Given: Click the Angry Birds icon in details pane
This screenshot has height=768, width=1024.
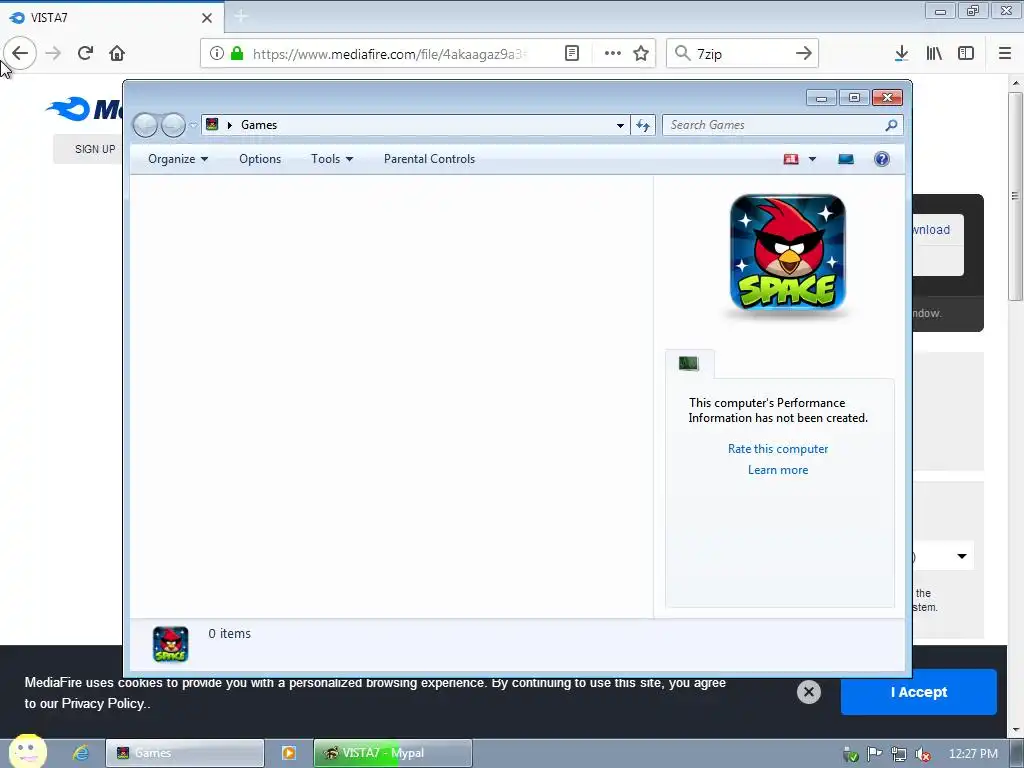Looking at the screenshot, I should point(170,644).
